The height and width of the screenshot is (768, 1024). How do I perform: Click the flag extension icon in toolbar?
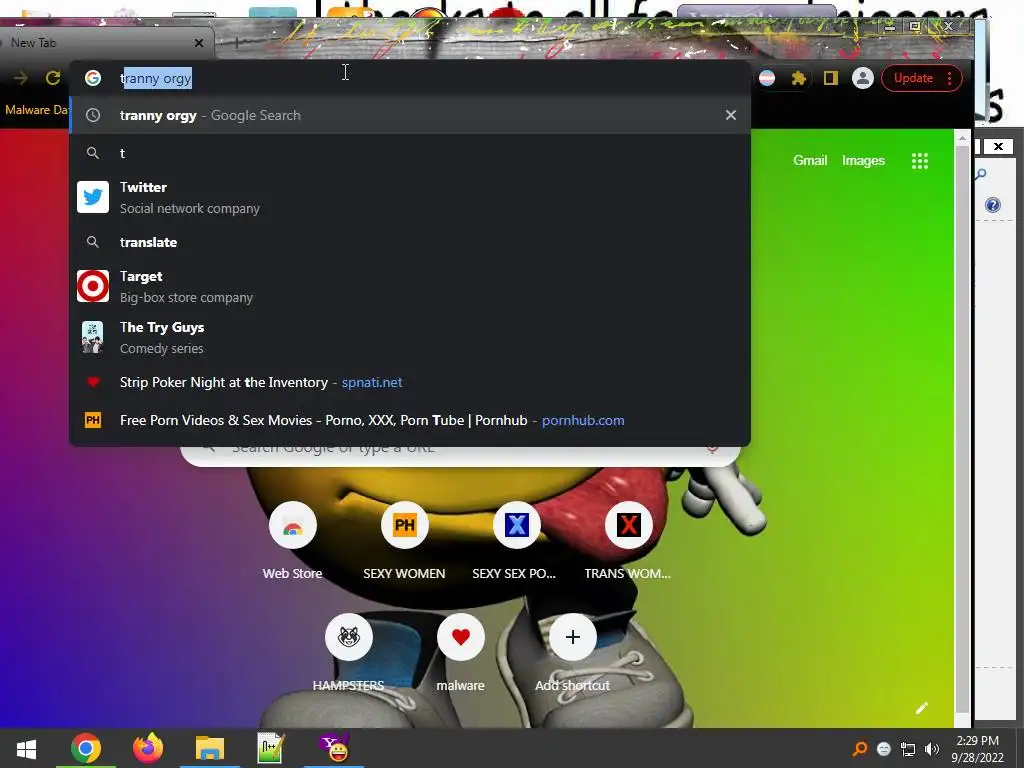[767, 78]
